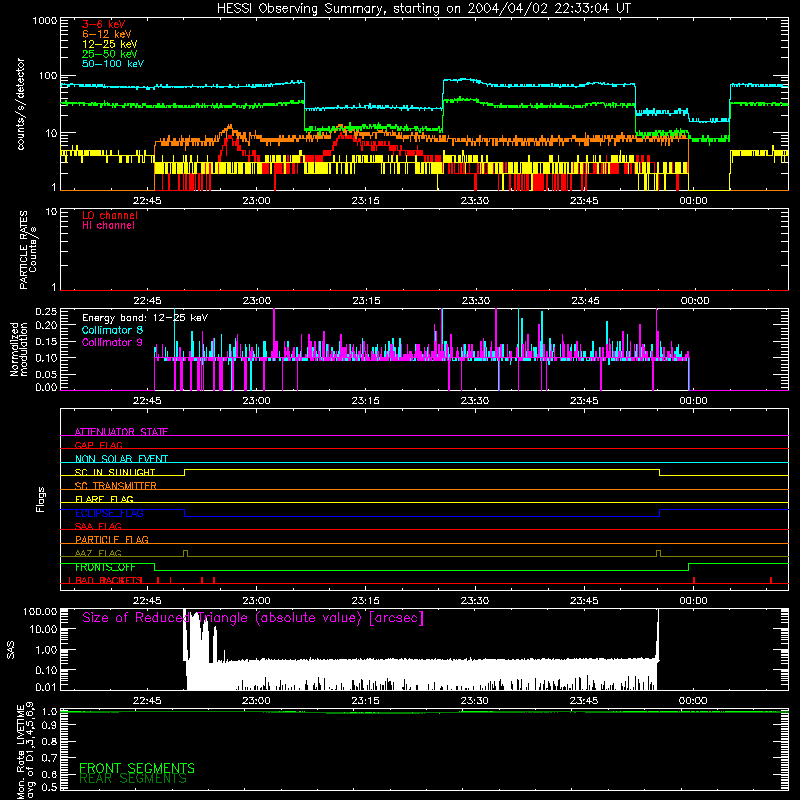
Task: Select the Collimator 8 legend entry
Action: tap(112, 330)
